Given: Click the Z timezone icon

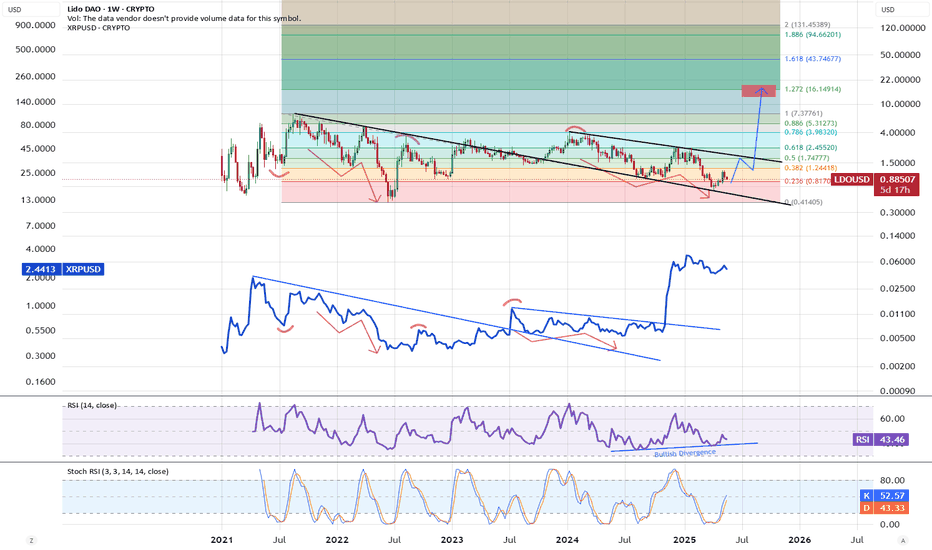Looking at the screenshot, I should click(x=30, y=540).
